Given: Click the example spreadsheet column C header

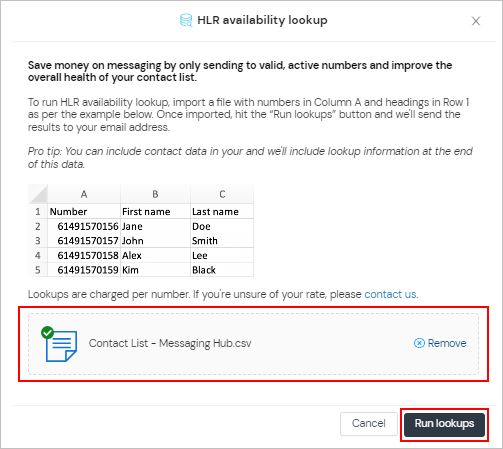Looking at the screenshot, I should (x=222, y=194).
